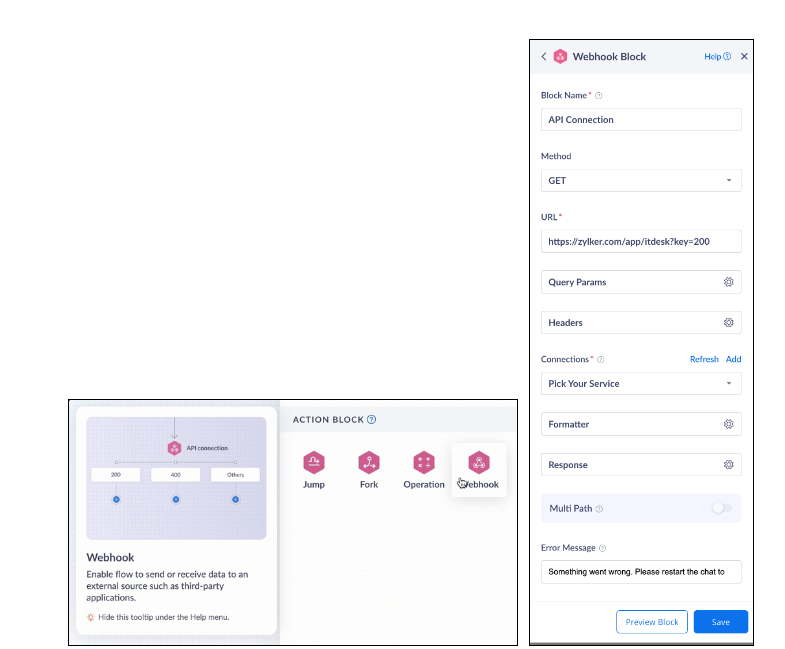Open Query Params settings gear

click(729, 282)
